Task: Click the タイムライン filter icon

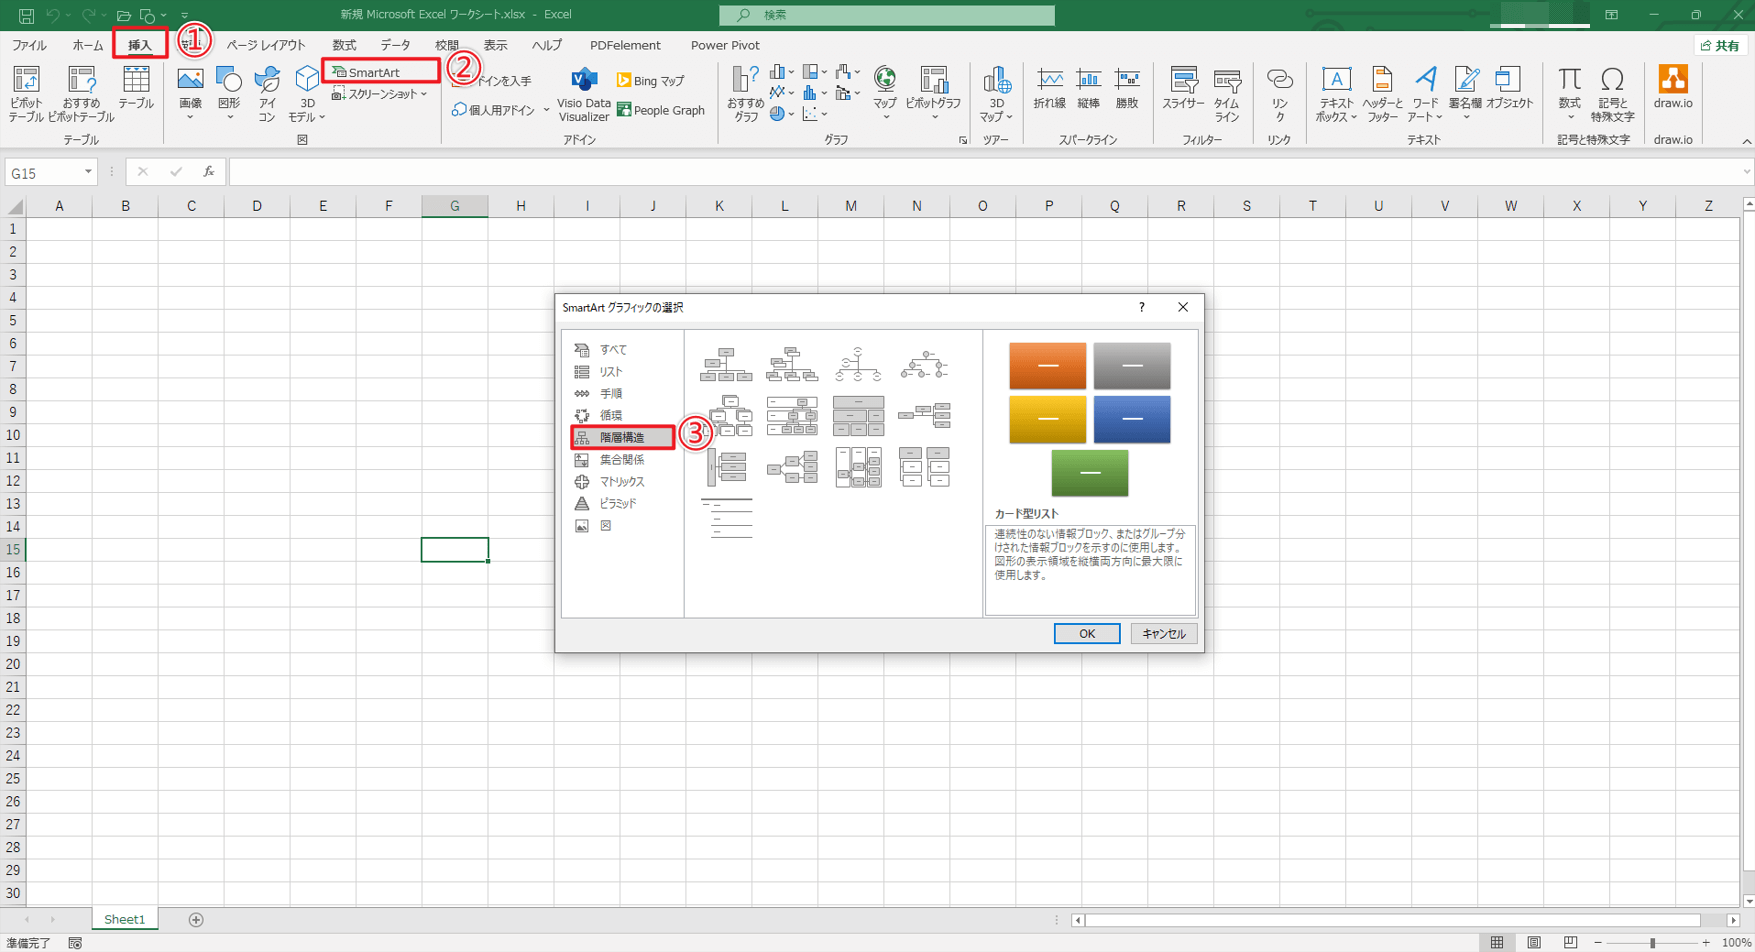Action: 1227,94
